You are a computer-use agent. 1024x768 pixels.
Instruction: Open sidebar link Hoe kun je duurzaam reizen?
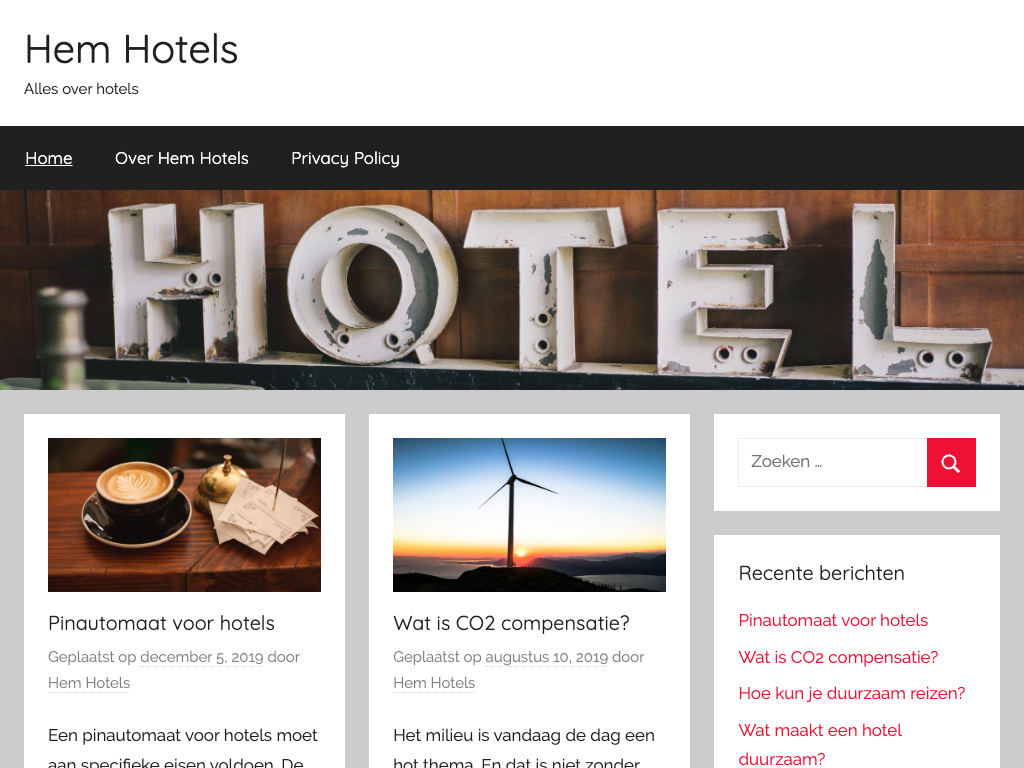(852, 694)
